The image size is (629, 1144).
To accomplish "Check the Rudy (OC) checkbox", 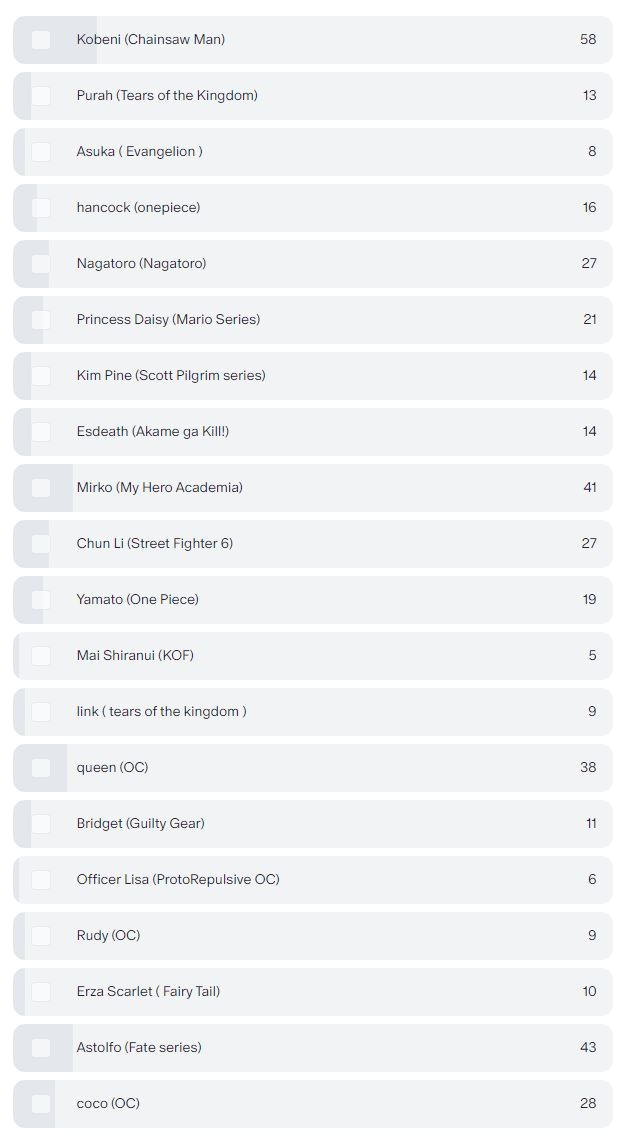I will 41,936.
